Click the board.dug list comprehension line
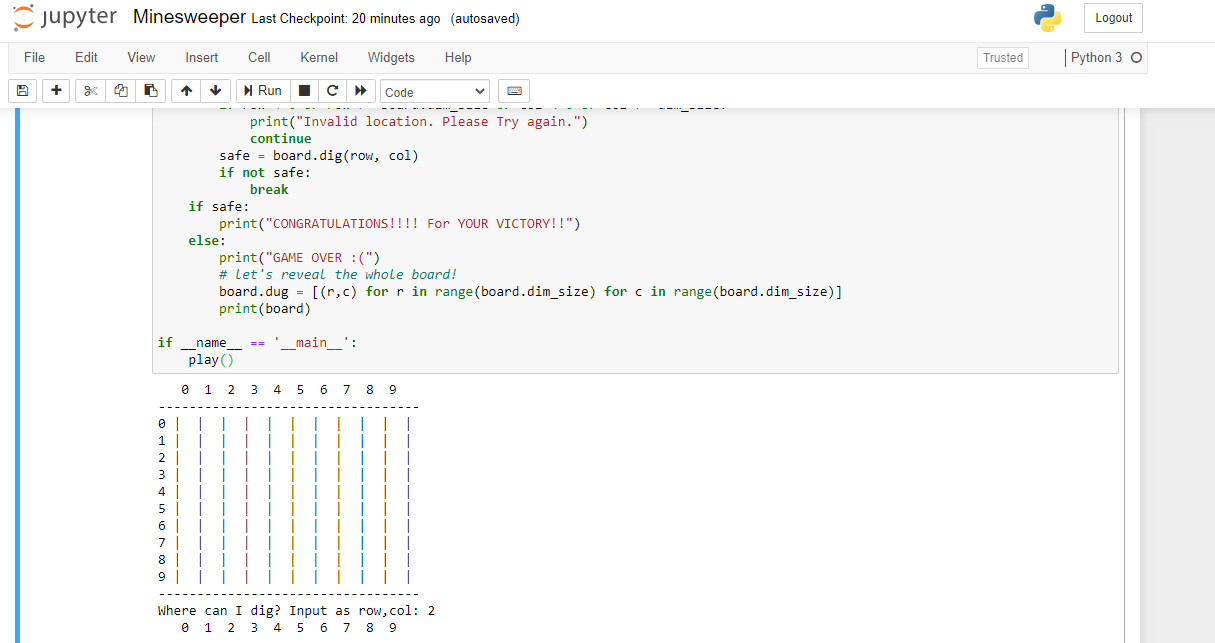 coord(530,291)
